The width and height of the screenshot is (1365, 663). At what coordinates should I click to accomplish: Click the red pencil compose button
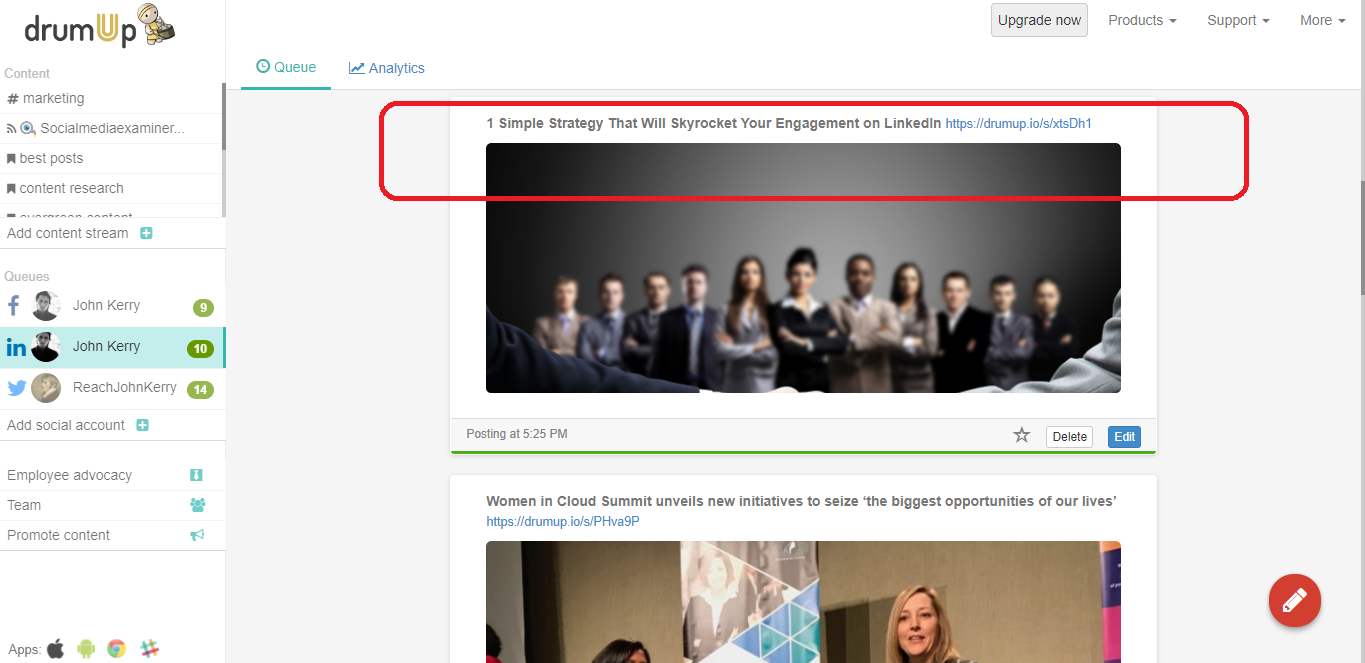(x=1295, y=601)
